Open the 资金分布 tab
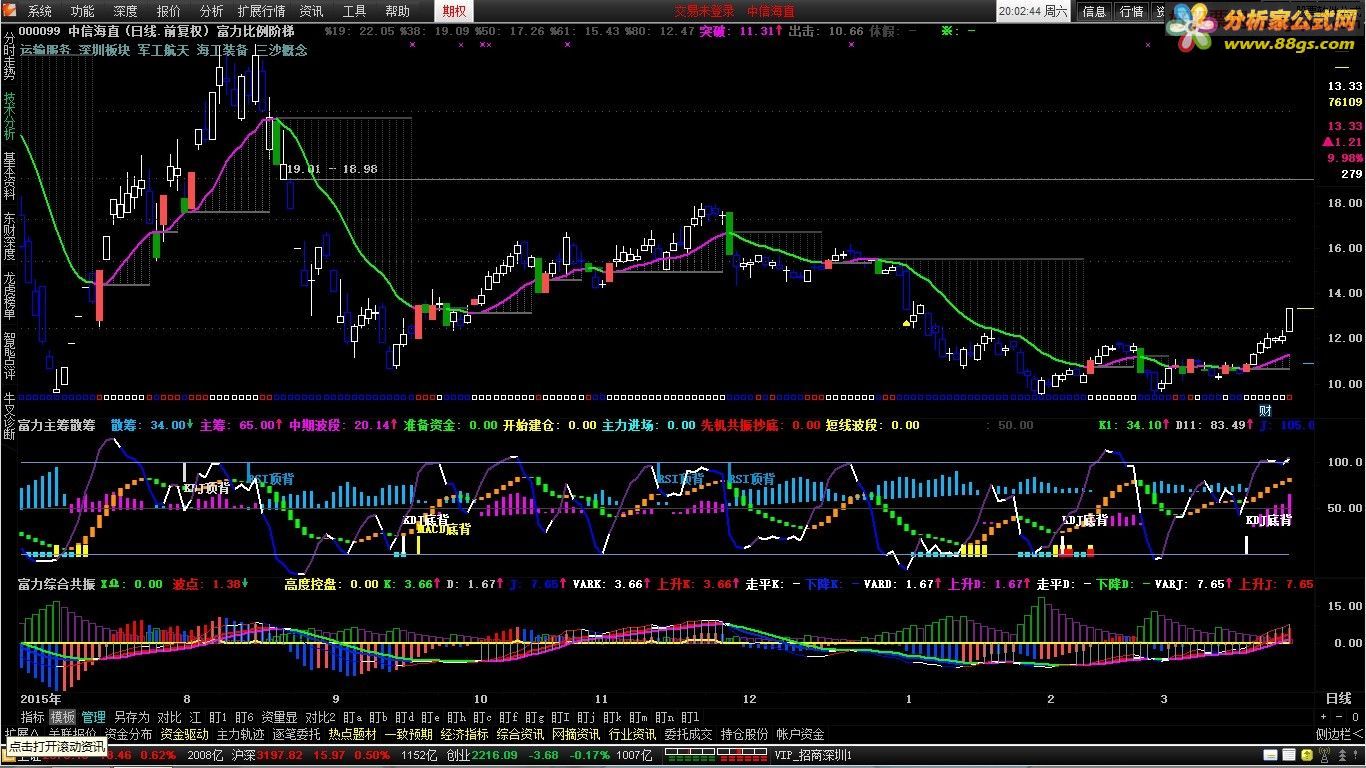This screenshot has height=768, width=1366. point(128,734)
